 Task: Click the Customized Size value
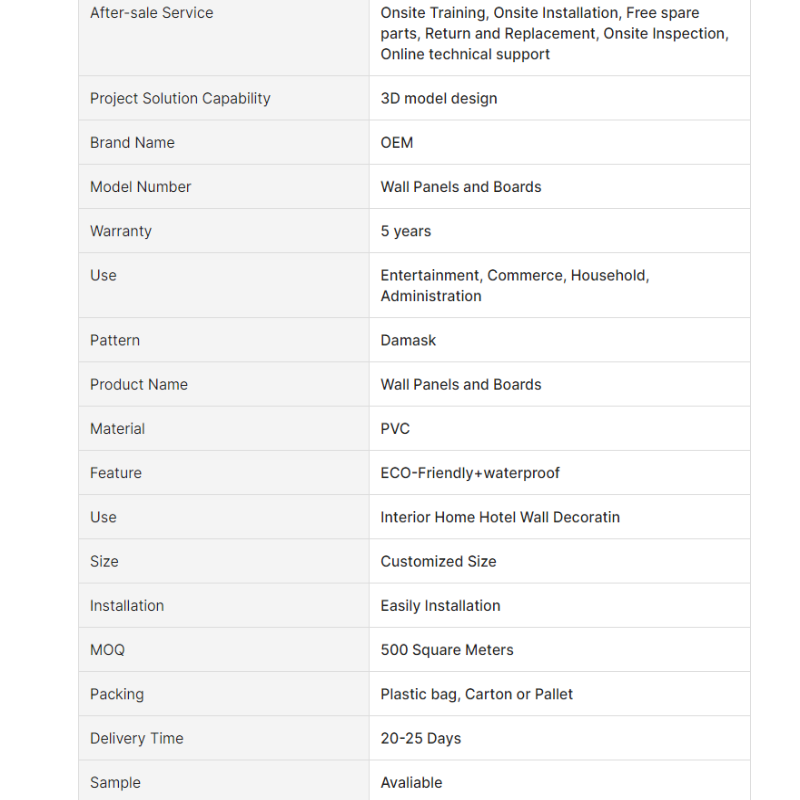[x=438, y=562]
